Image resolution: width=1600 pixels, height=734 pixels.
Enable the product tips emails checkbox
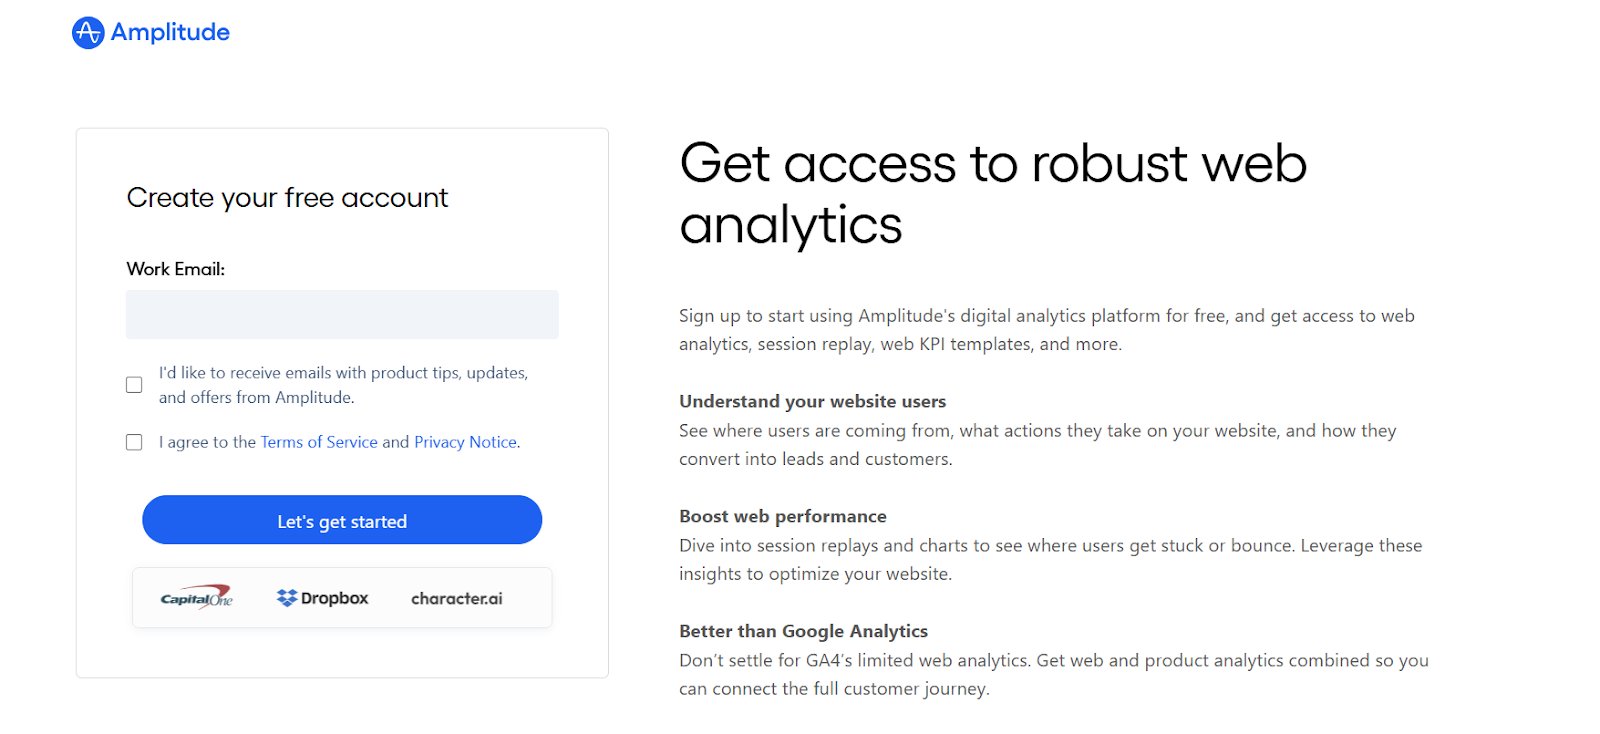(x=134, y=385)
